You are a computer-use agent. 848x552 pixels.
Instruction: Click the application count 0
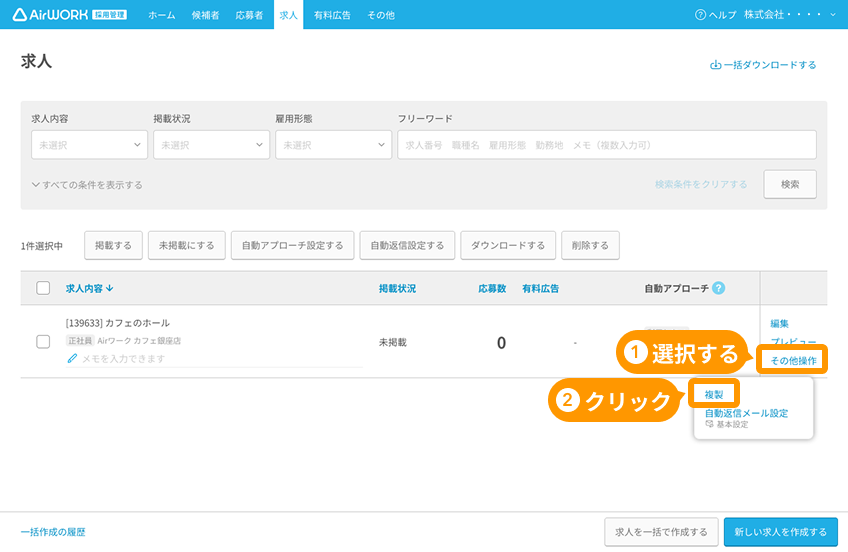point(501,343)
